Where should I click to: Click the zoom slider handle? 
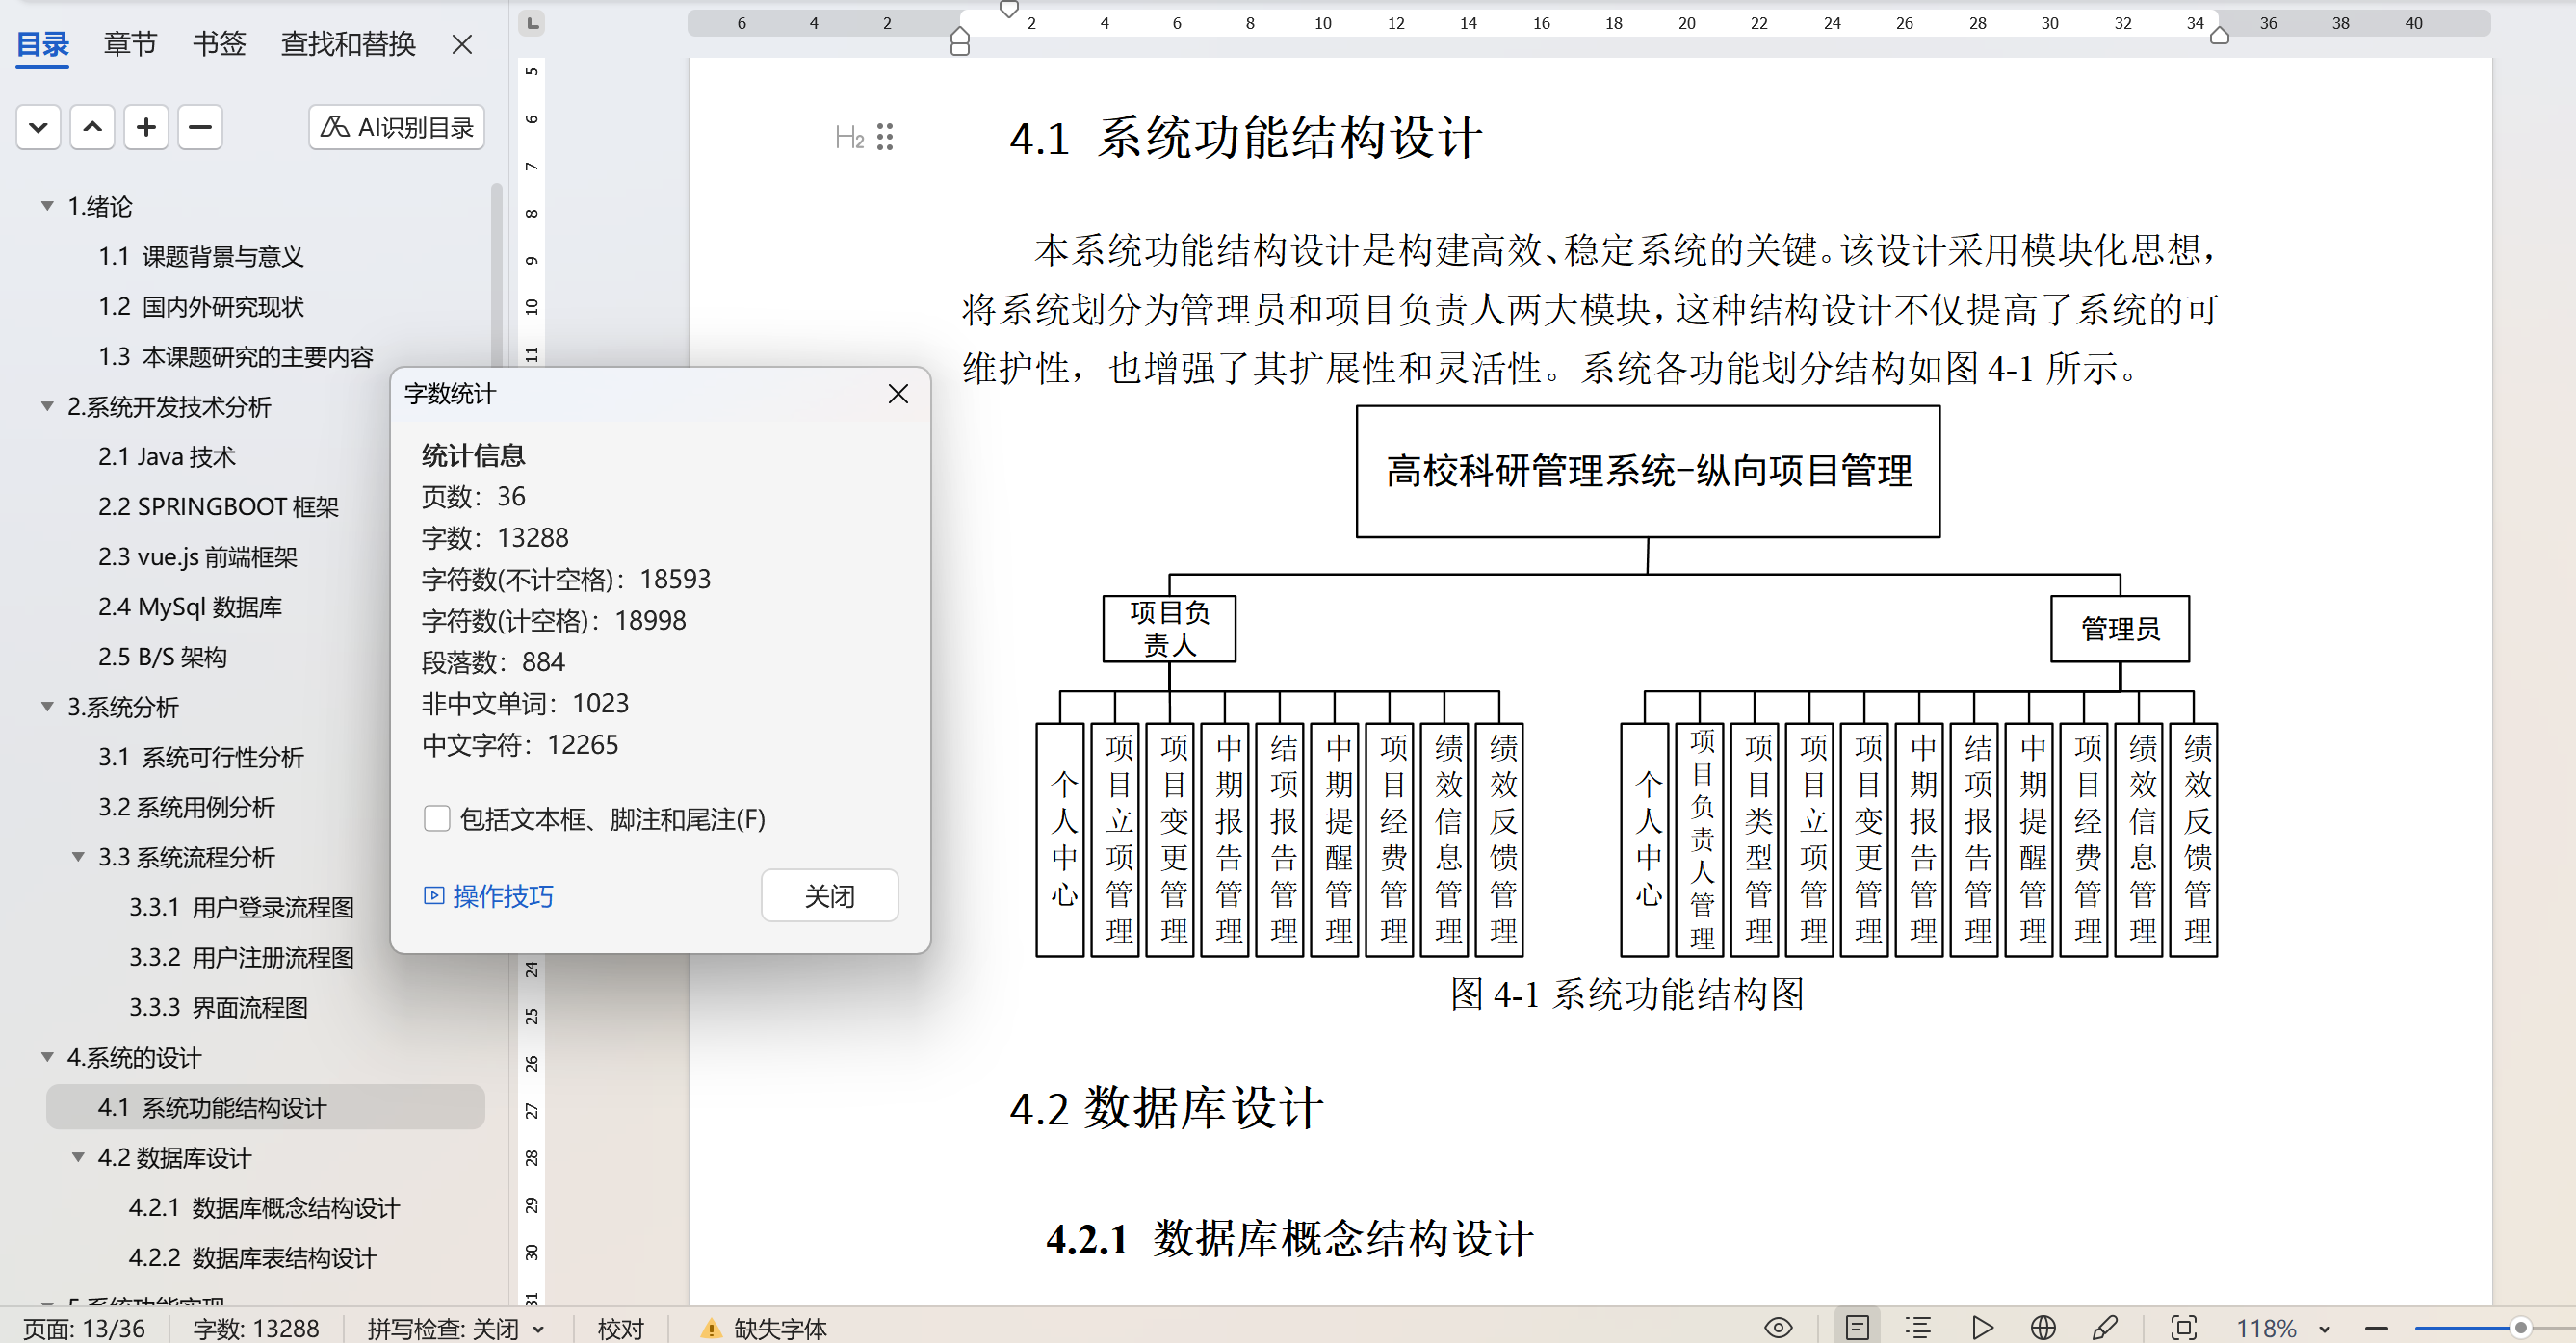point(2520,1328)
